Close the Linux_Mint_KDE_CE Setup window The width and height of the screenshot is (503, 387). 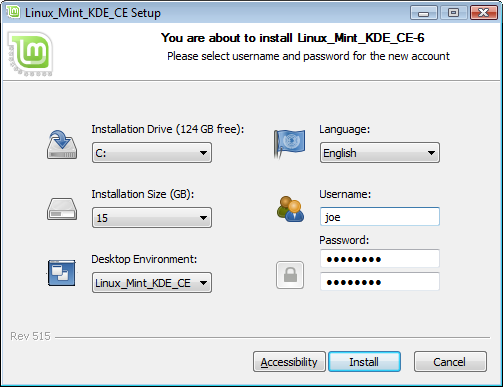click(x=484, y=13)
